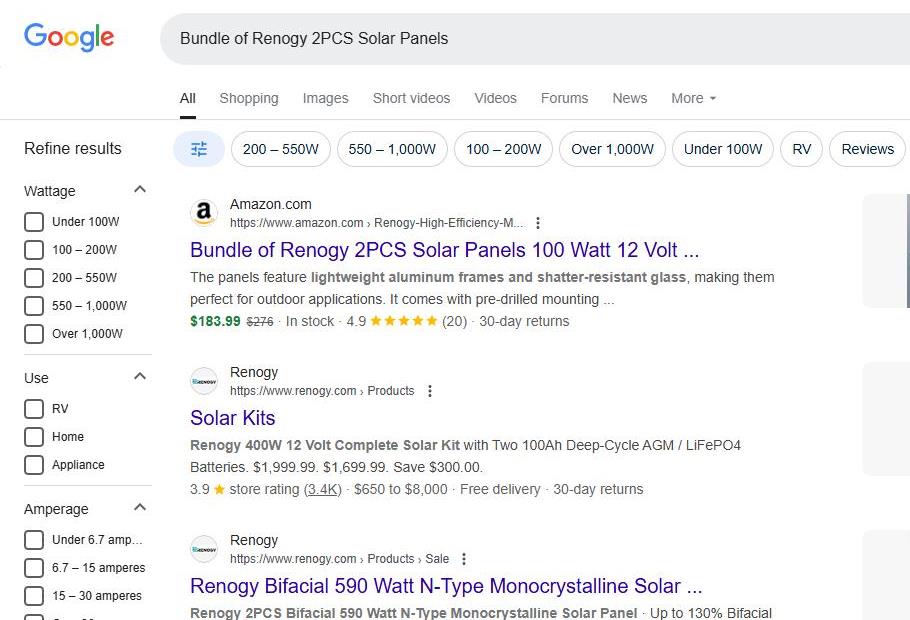Screen dimensions: 910x620
Task: Open three-dot menu for Renogy Sale result
Action: coord(463,559)
